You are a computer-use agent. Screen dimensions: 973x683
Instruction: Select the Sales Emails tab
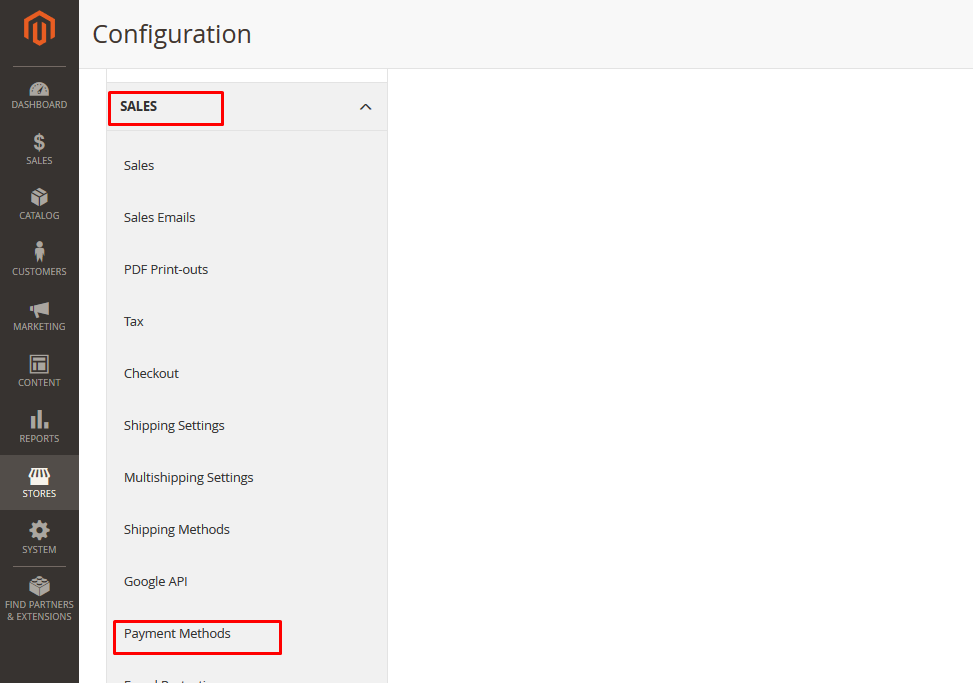coord(159,218)
